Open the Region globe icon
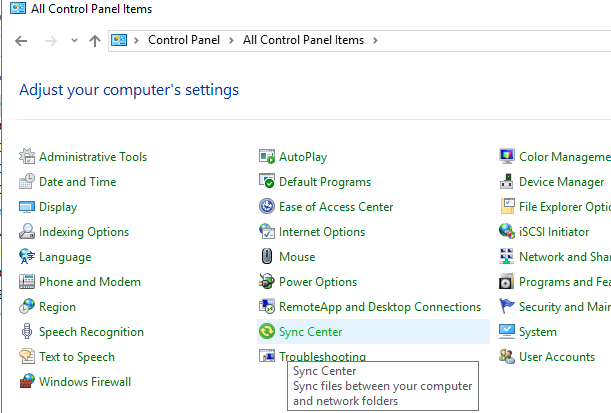This screenshot has width=611, height=413. [27, 307]
